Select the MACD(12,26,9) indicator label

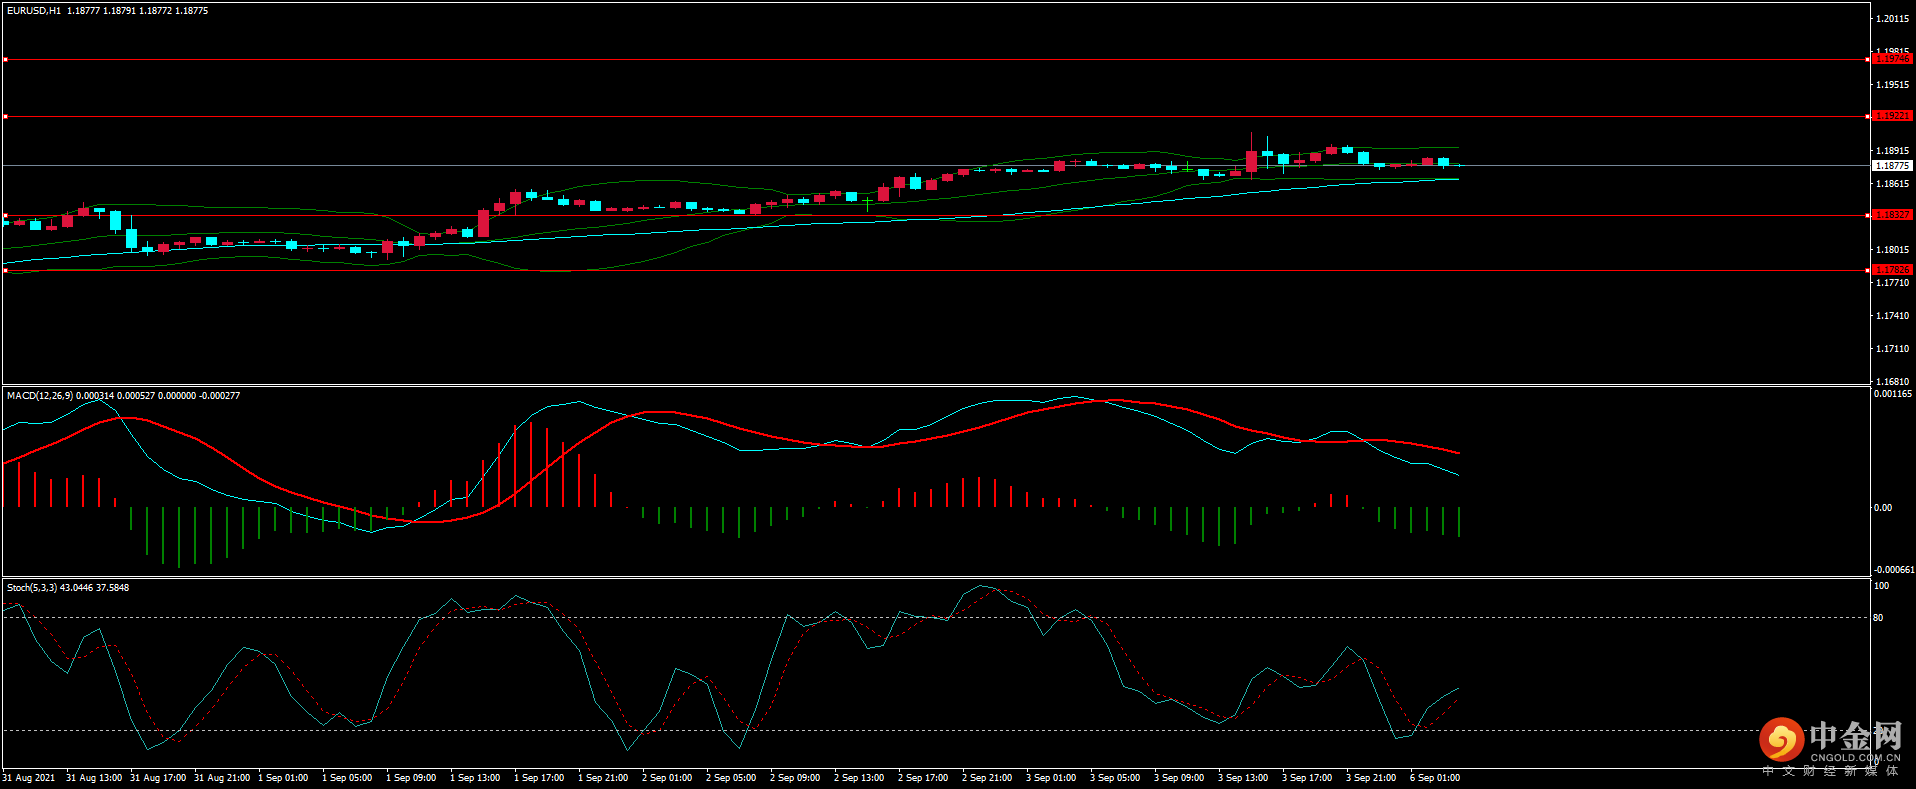(x=40, y=396)
